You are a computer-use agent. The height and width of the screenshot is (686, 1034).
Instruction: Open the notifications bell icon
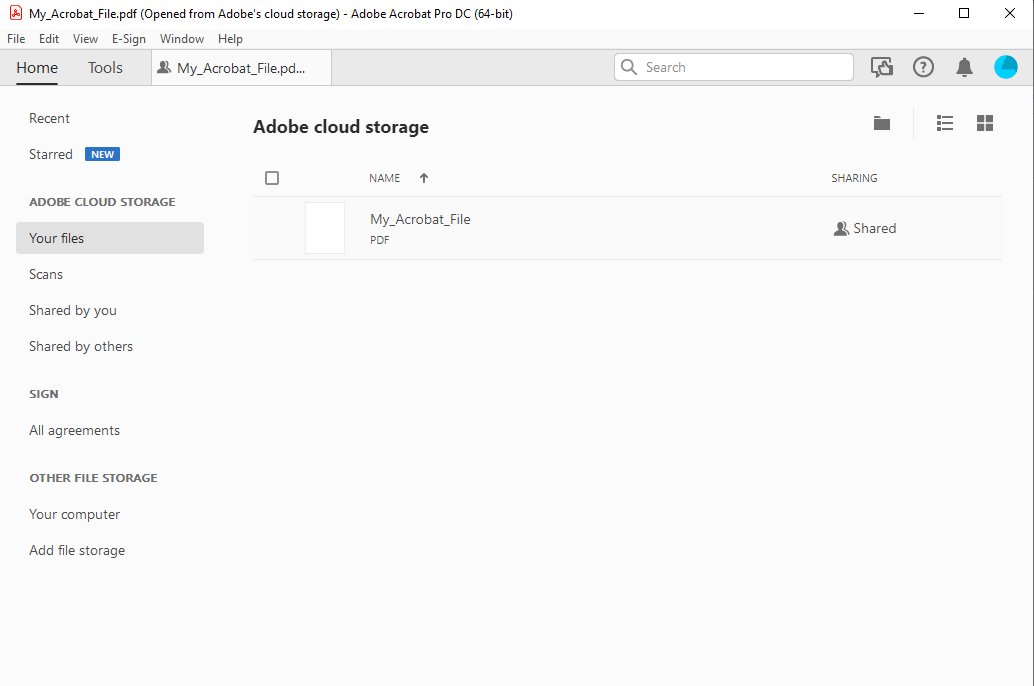[964, 67]
